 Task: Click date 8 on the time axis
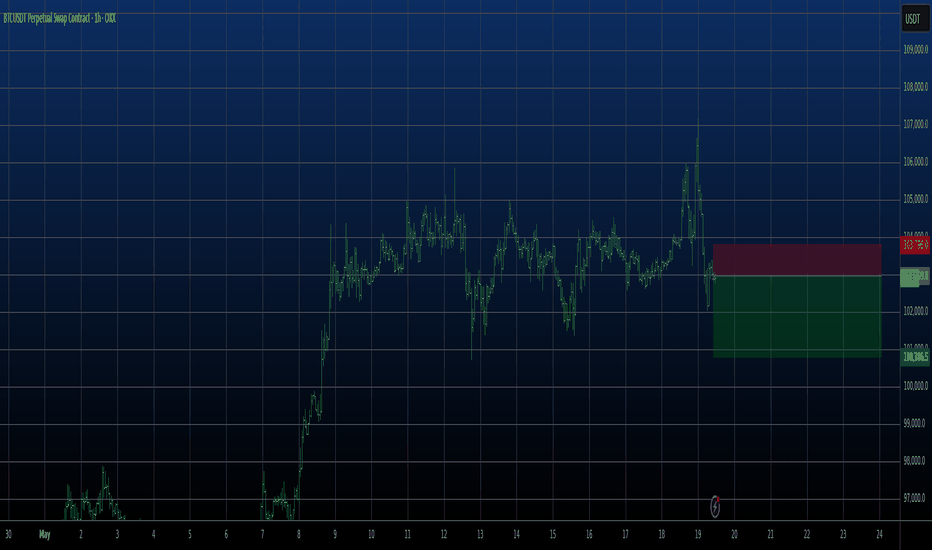coord(298,535)
